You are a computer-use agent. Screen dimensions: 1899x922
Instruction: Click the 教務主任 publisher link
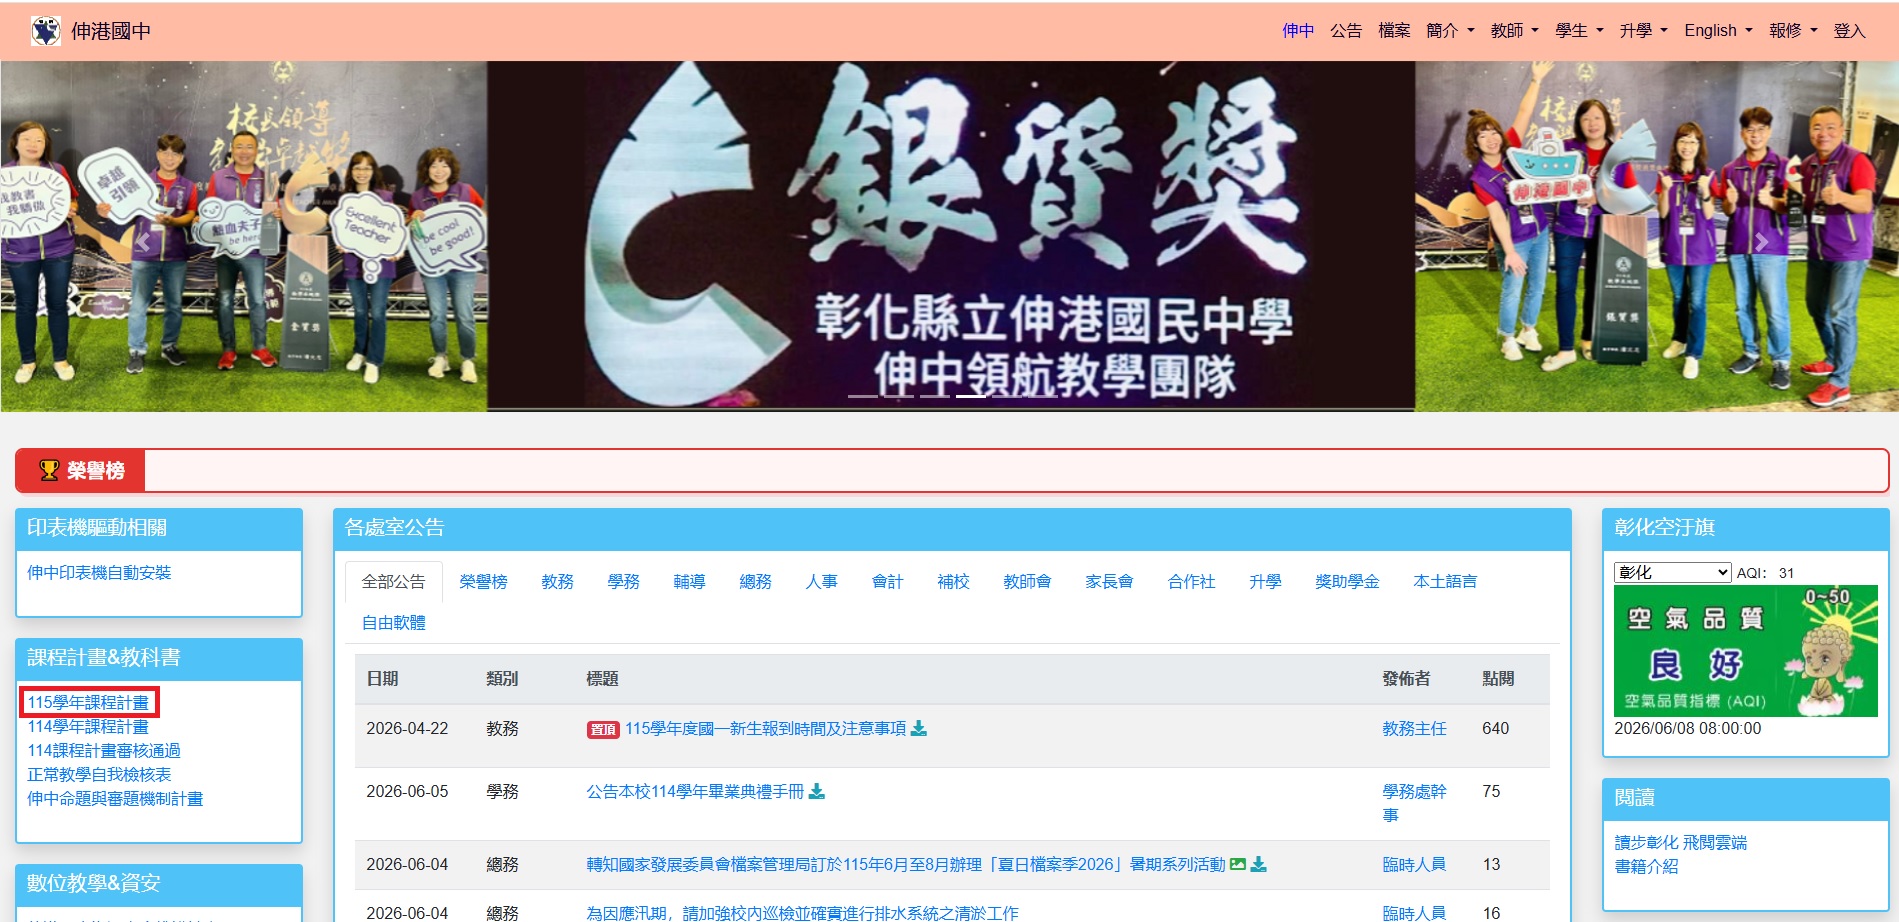coord(1414,729)
